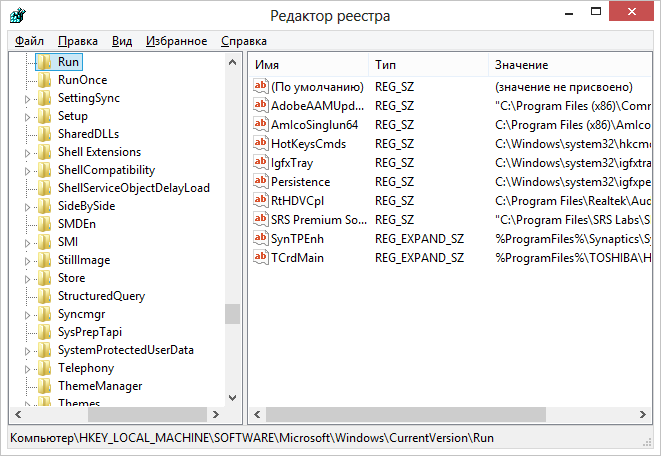The image size is (661, 456).
Task: Select the HotKeysCmds value name
Action: (309, 144)
